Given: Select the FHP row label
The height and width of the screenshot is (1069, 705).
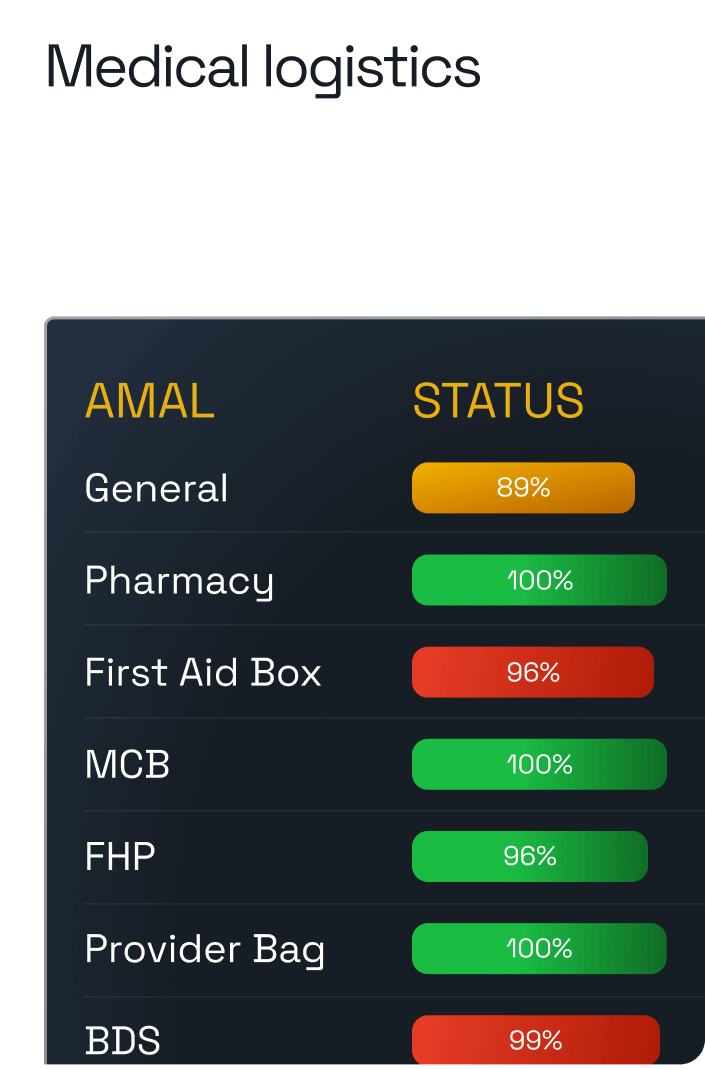Looking at the screenshot, I should click(x=120, y=857).
